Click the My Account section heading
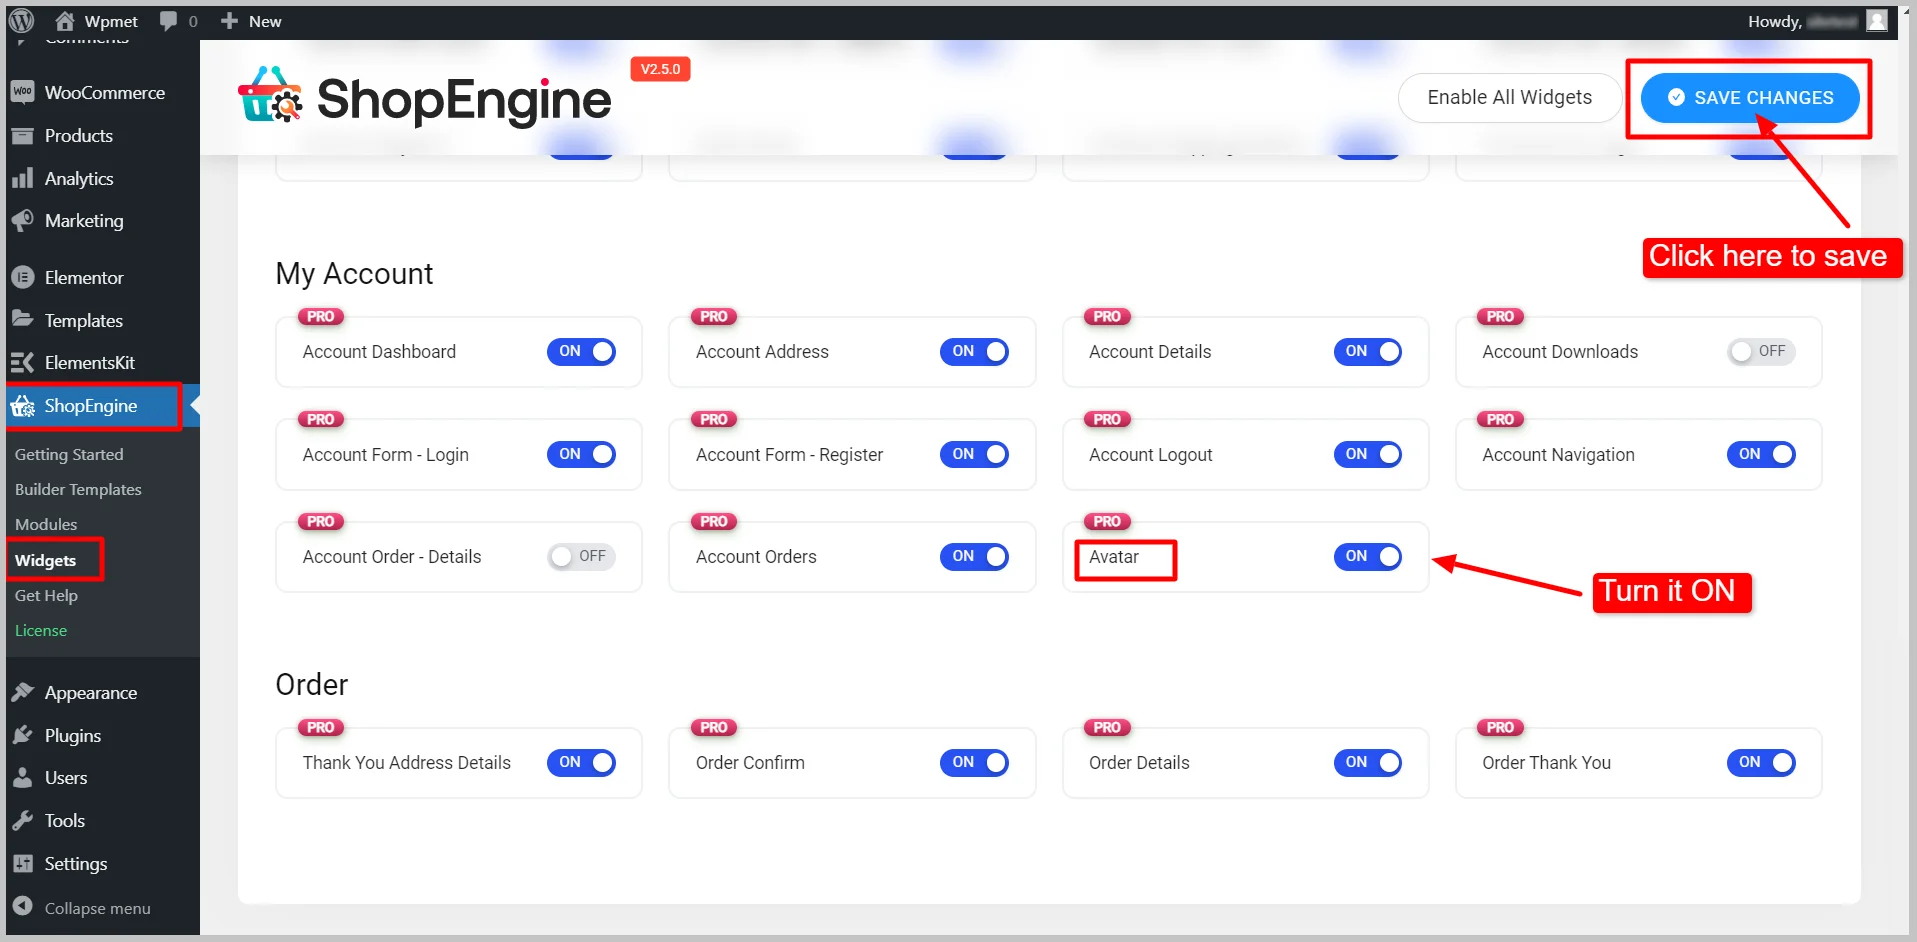Viewport: 1917px width, 942px height. (x=354, y=274)
